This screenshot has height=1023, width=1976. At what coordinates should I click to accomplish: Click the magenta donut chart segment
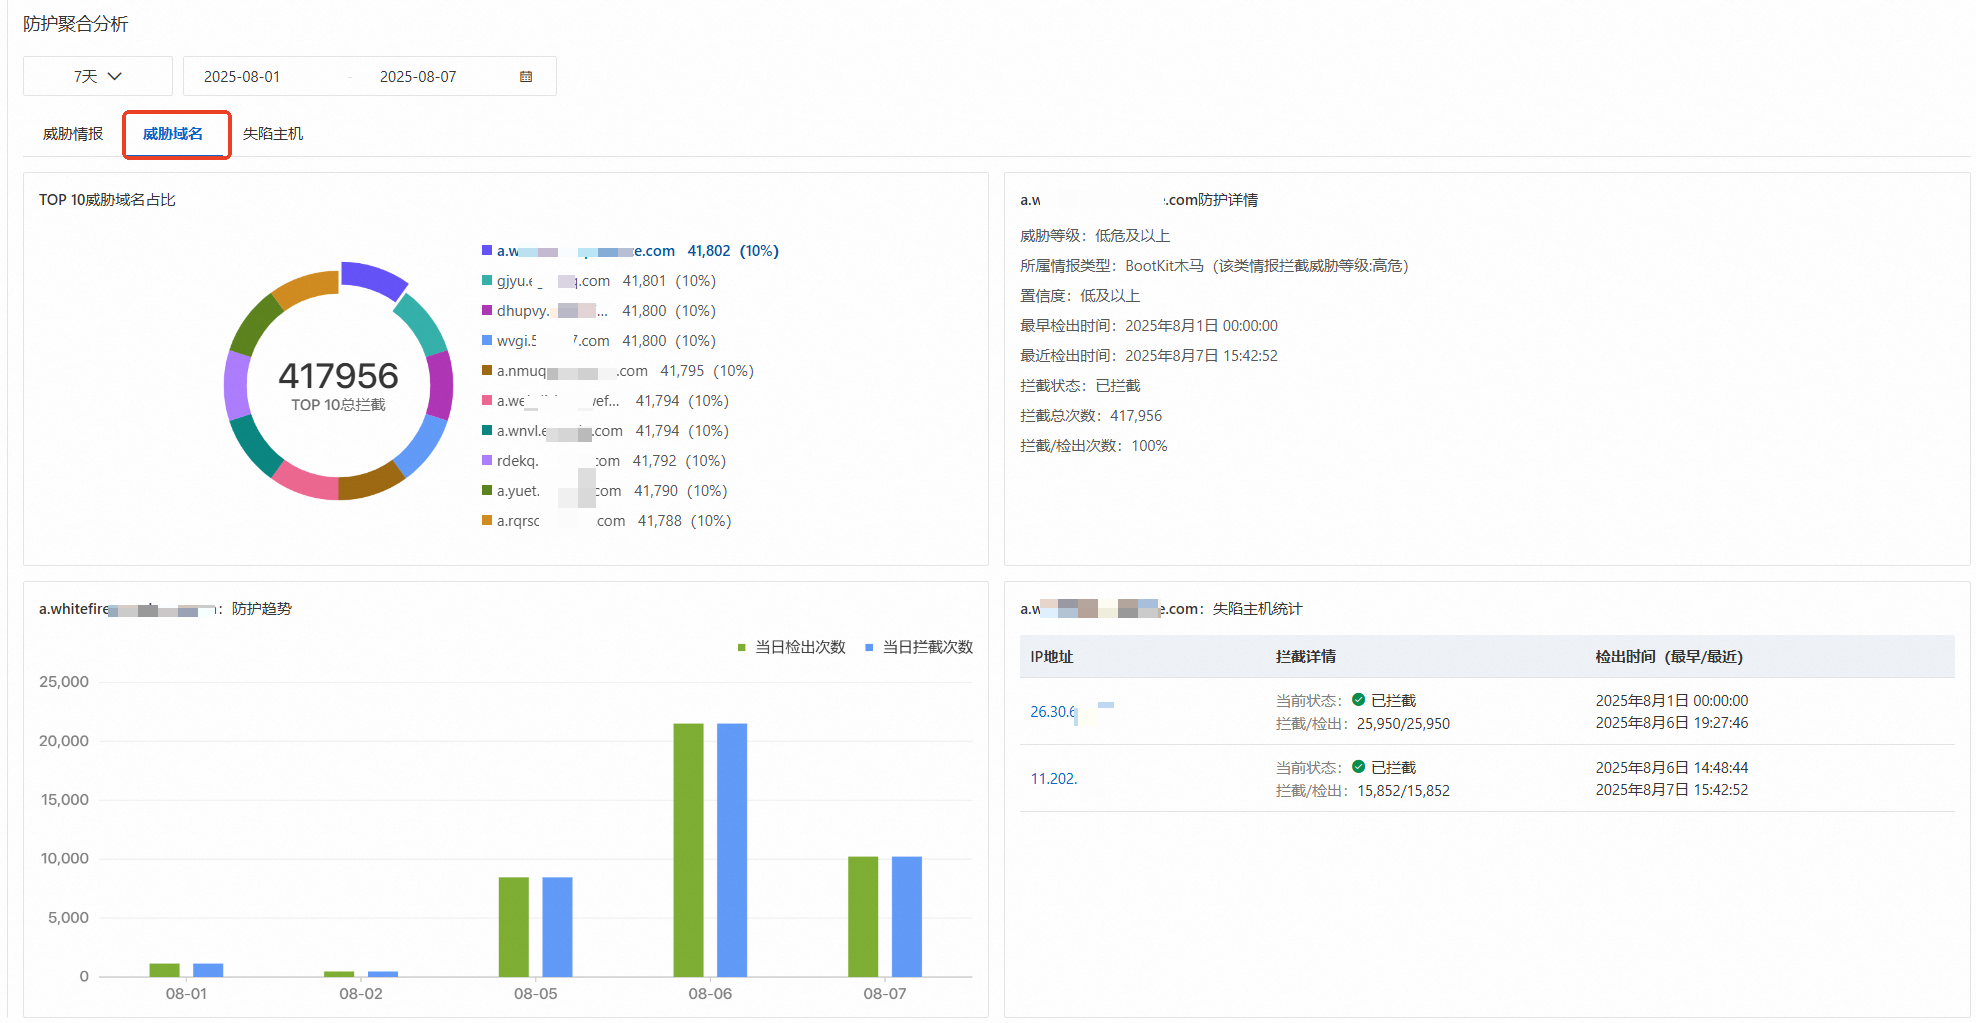coord(441,385)
